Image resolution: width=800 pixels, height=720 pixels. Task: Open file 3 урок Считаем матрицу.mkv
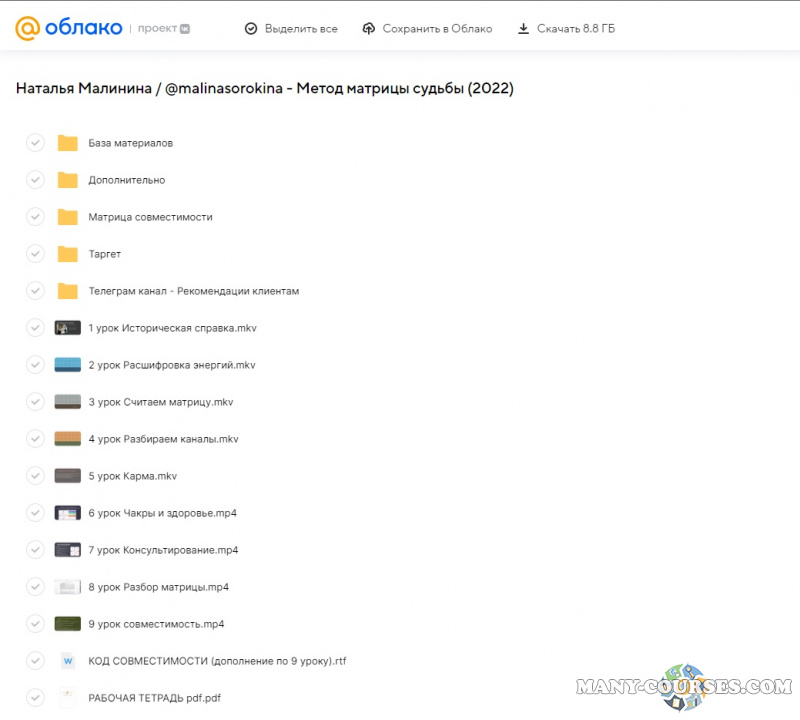160,402
